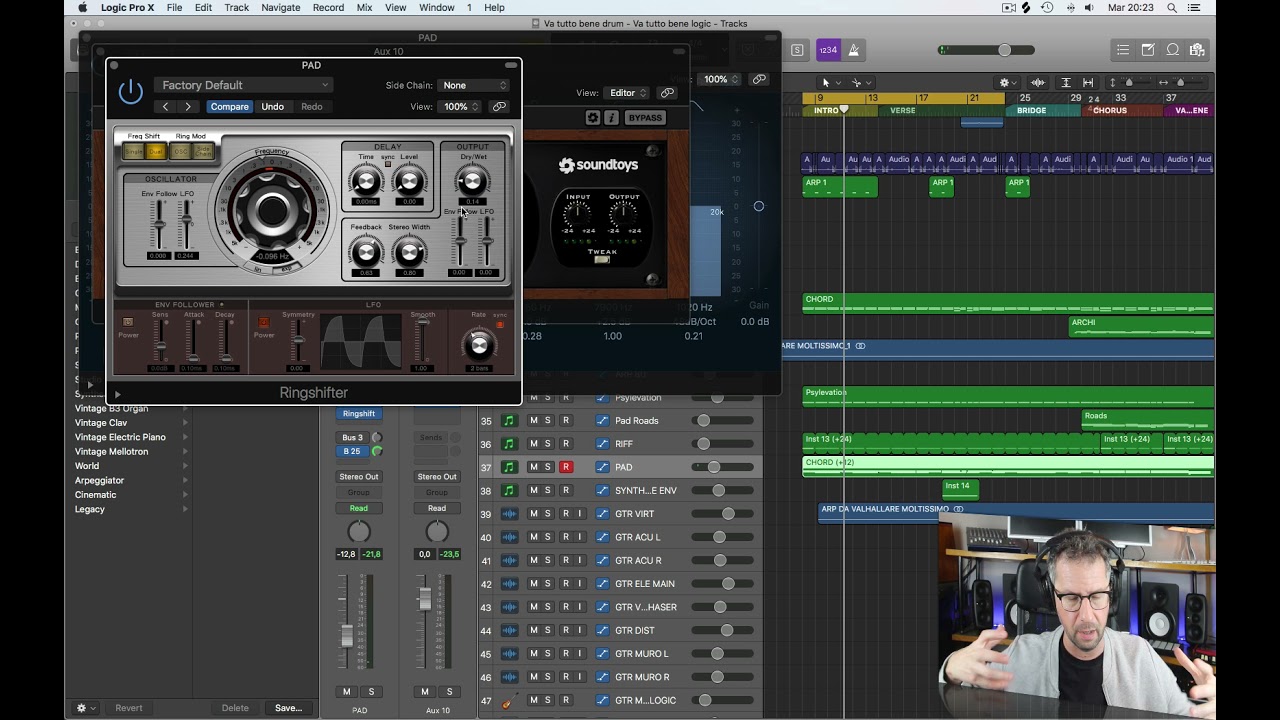Viewport: 1280px width, 720px height.
Task: Solo the Pad Roads track
Action: click(548, 421)
